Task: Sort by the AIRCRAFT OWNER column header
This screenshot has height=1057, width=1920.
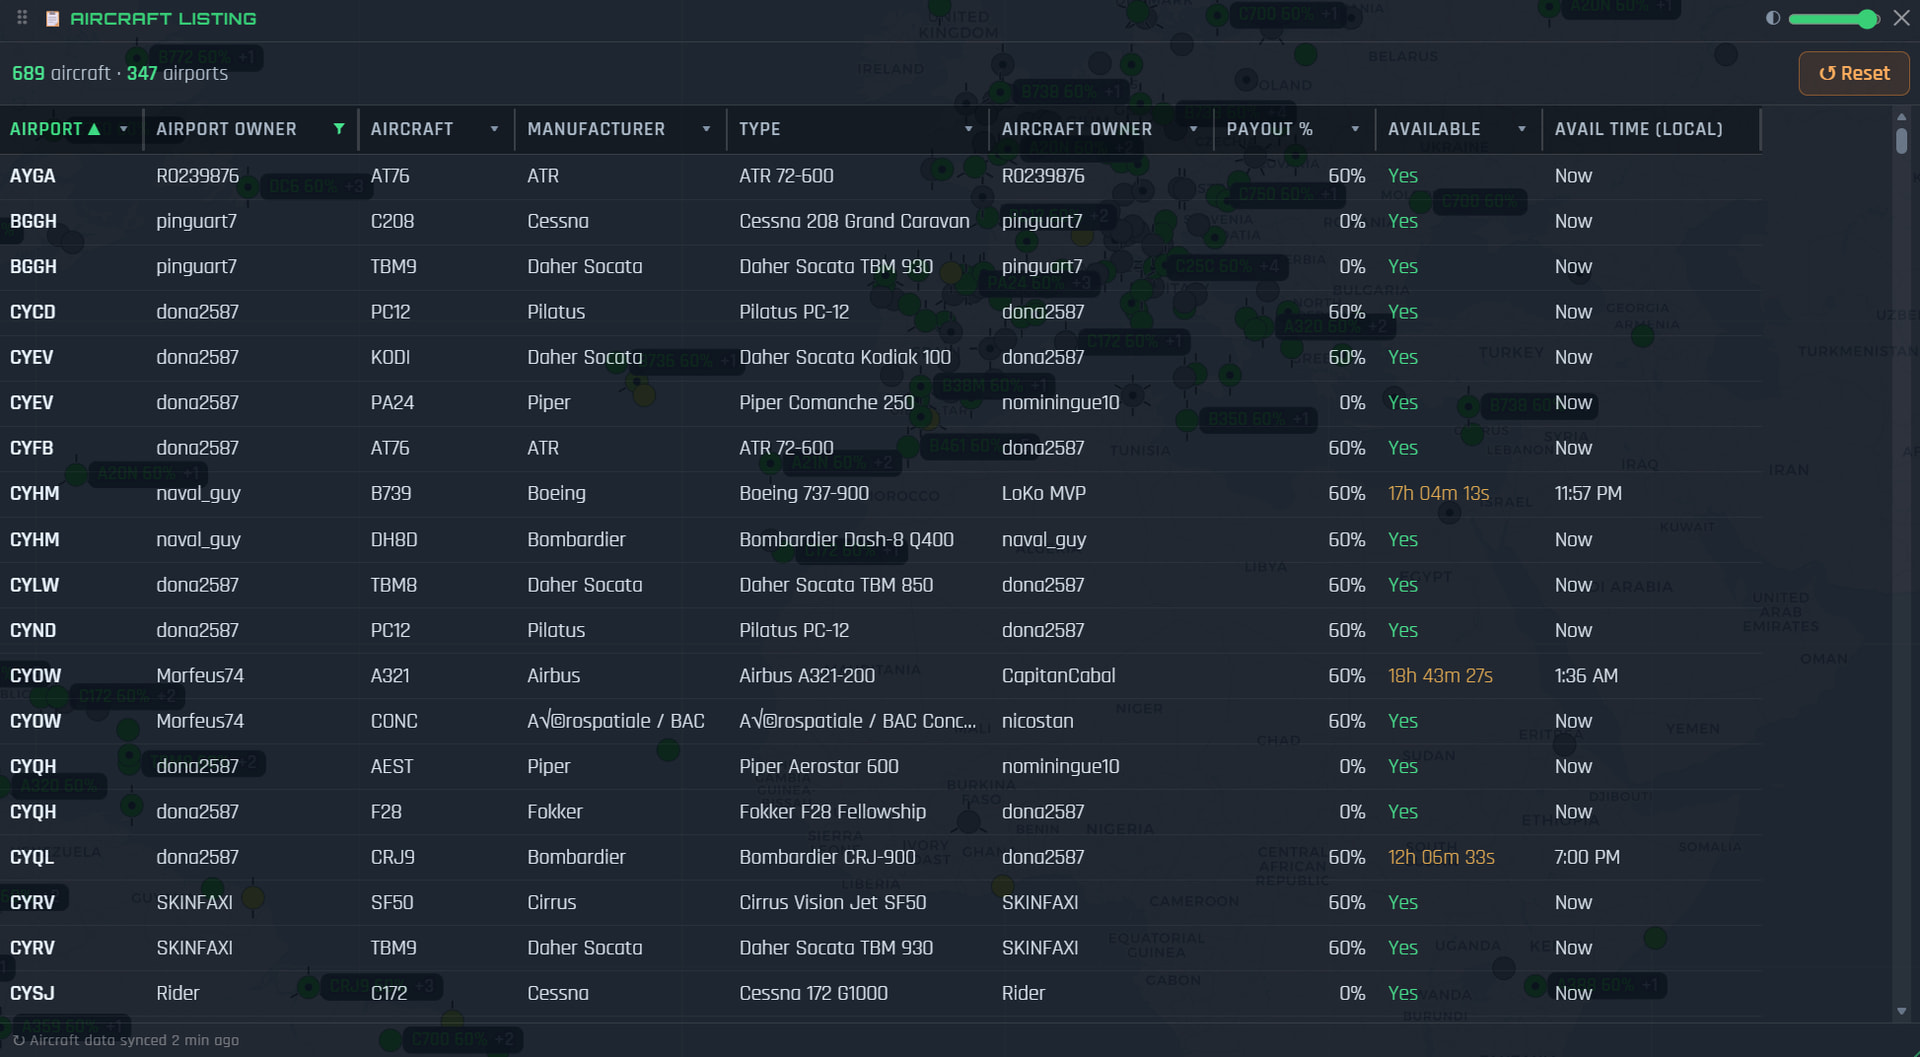Action: point(1077,129)
